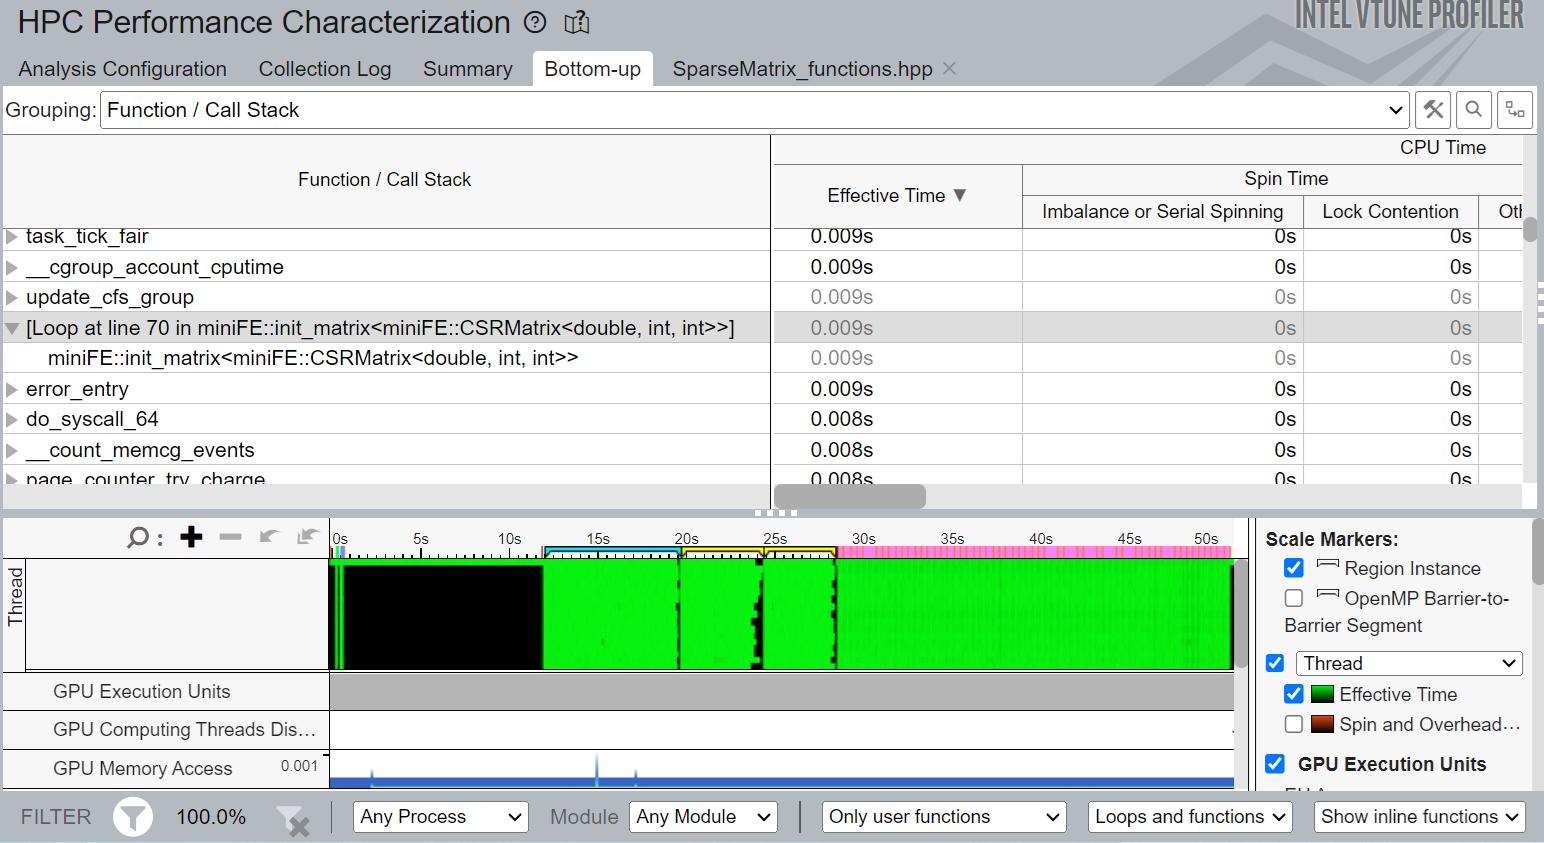
Task: Toggle the GPU Execution Units checkbox
Action: click(1275, 764)
